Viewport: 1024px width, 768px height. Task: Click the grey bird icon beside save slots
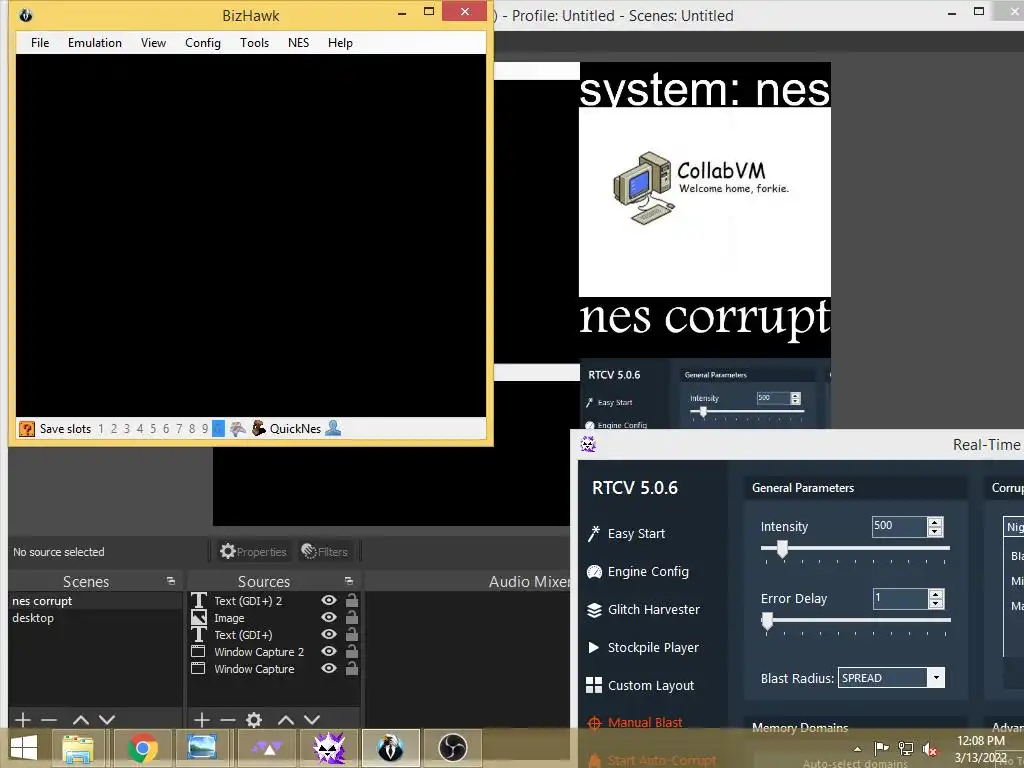[238, 428]
